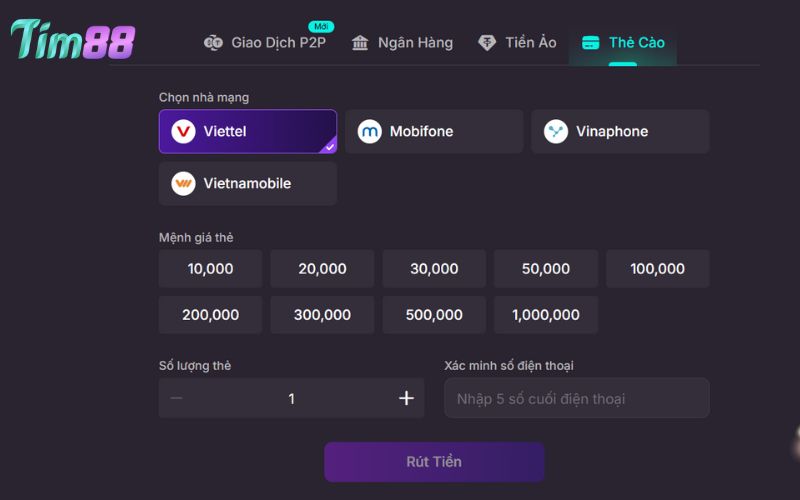
Task: Click the Mobifone carrier logo icon
Action: click(x=370, y=132)
